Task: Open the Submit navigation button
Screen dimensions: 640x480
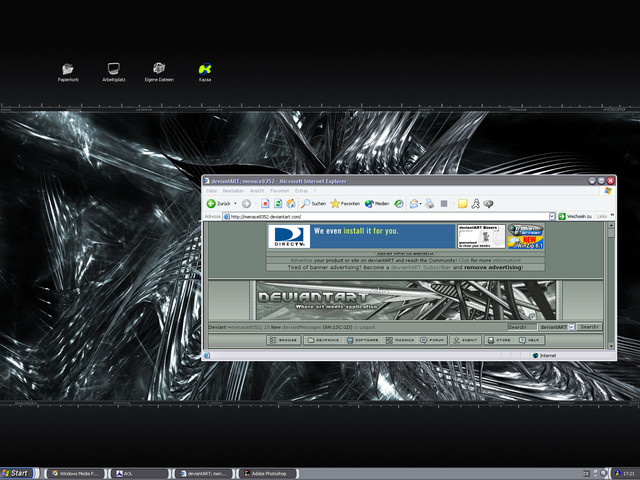Action: coord(466,340)
